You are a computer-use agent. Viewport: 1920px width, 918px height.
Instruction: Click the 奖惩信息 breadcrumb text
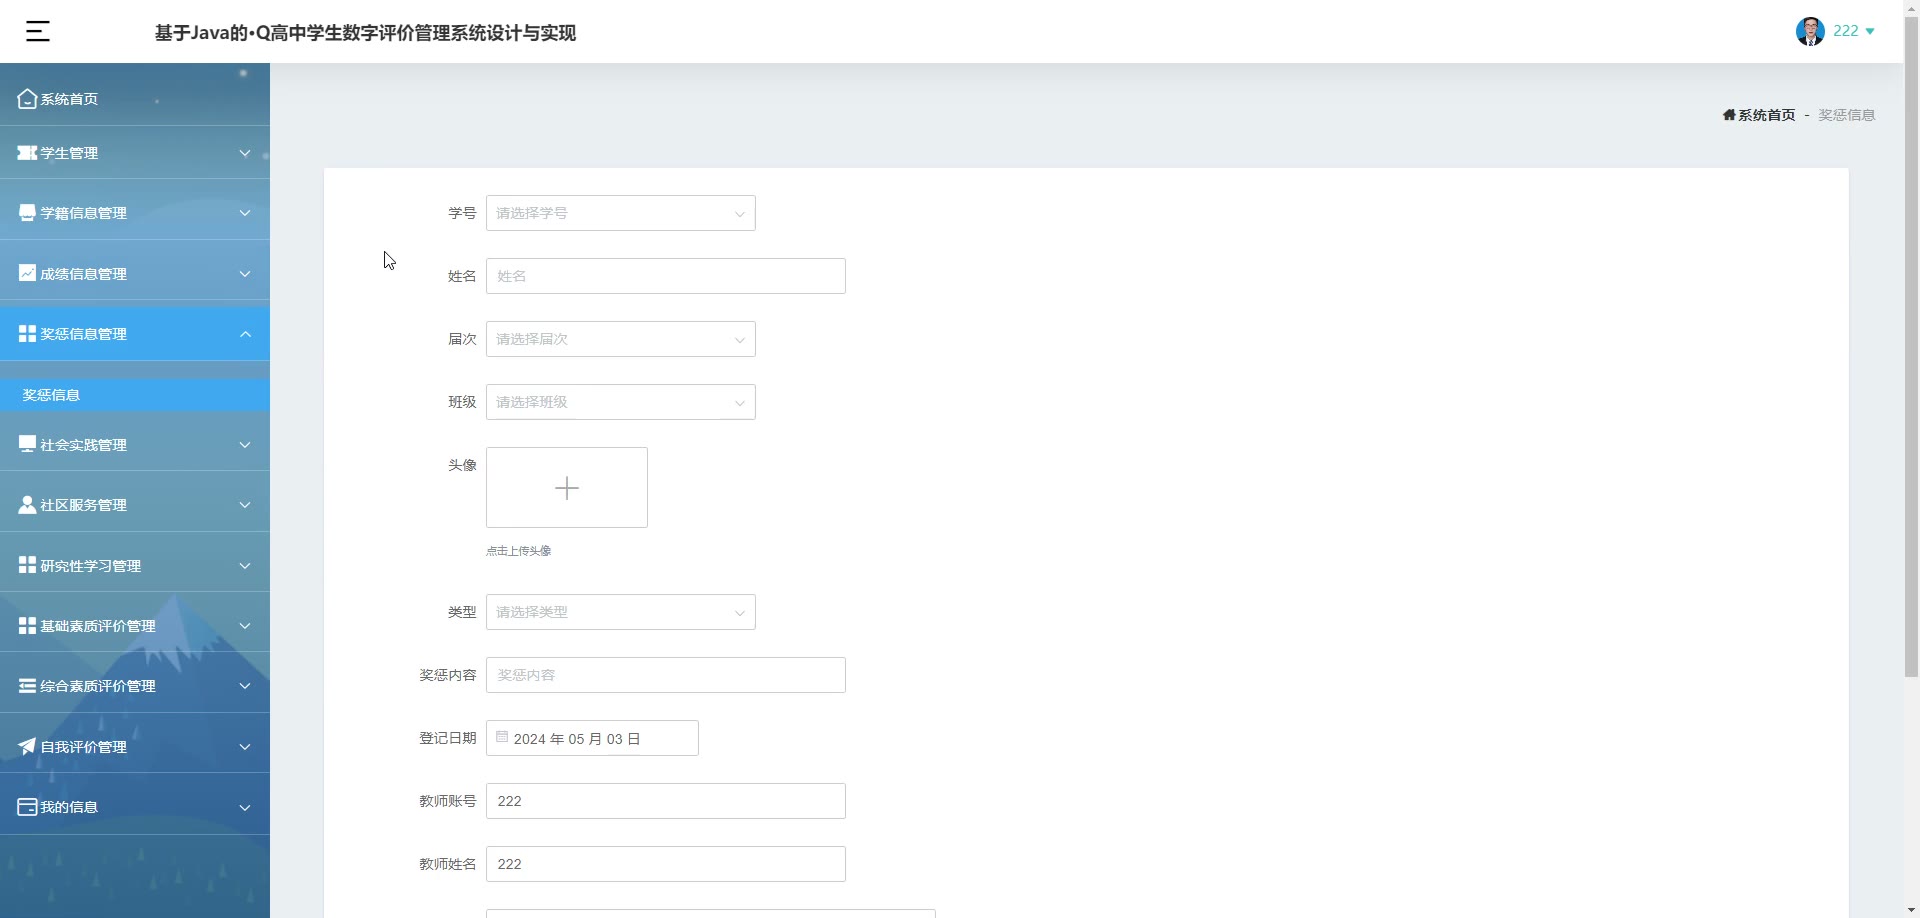click(1846, 115)
